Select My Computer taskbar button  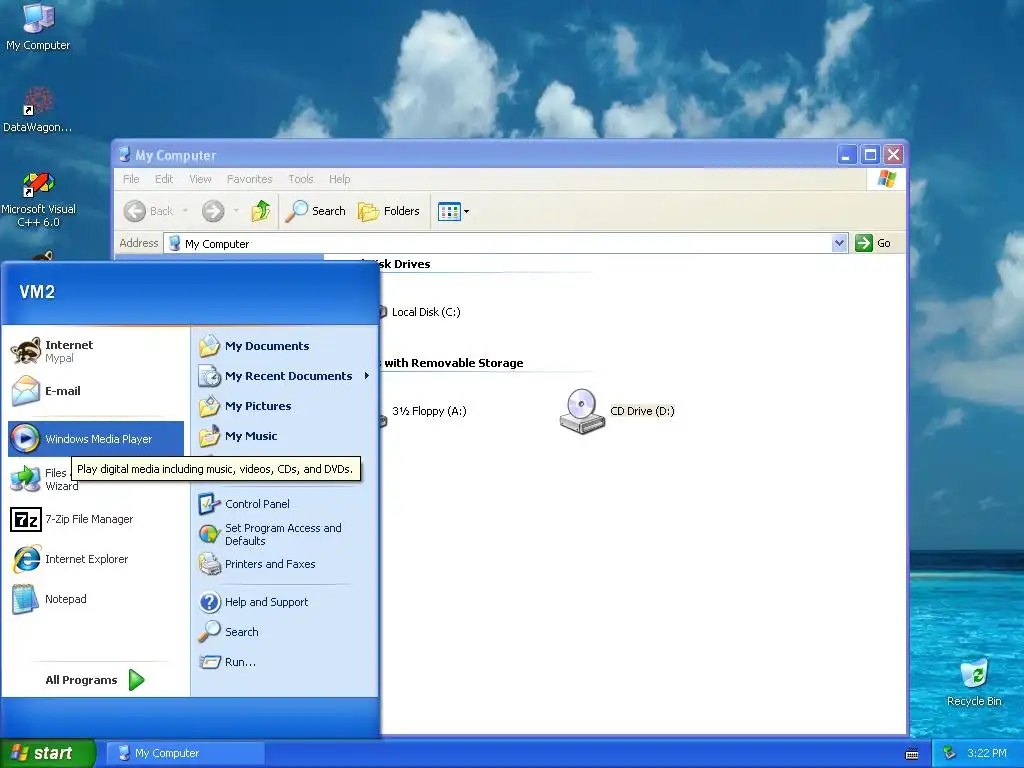185,753
